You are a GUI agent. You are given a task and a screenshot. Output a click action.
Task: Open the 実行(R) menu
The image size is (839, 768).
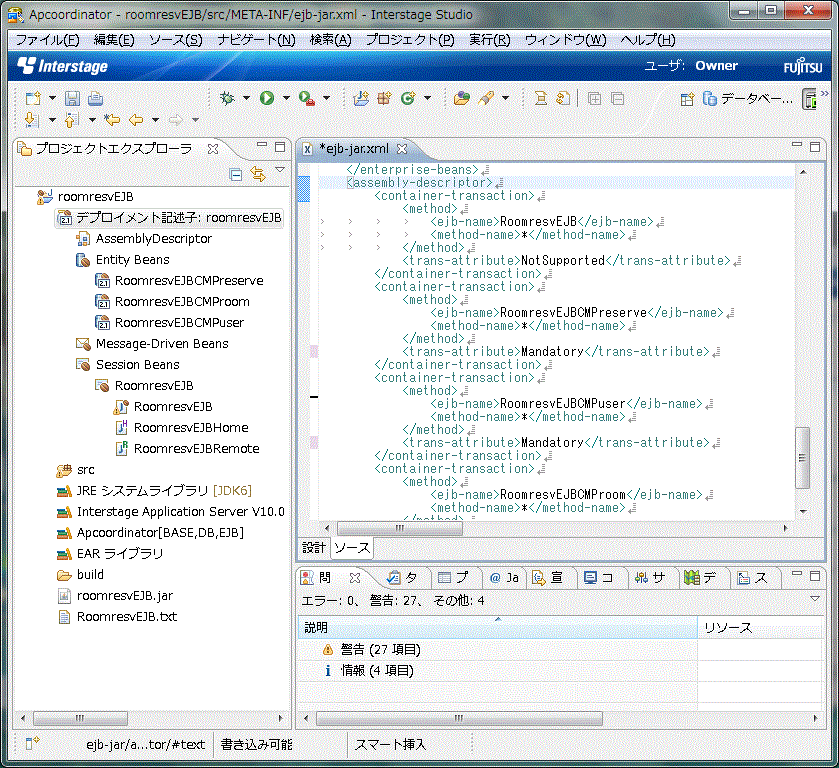[490, 40]
